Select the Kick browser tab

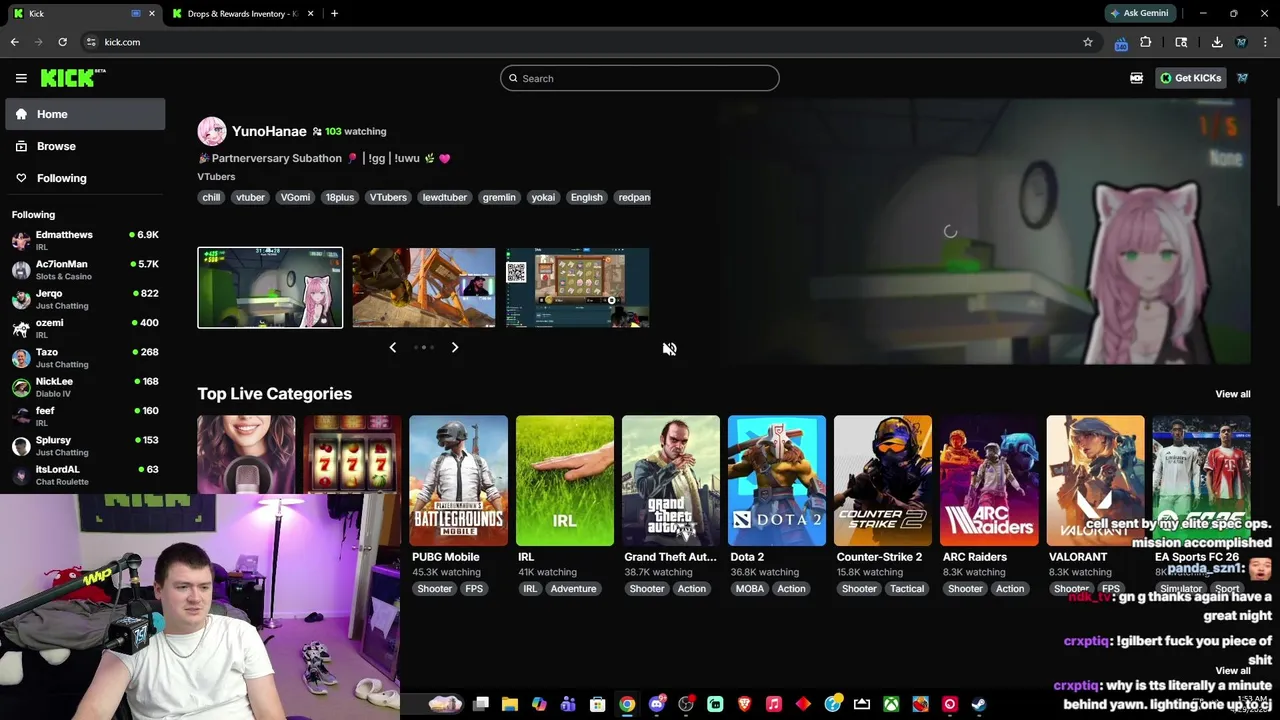coord(82,14)
